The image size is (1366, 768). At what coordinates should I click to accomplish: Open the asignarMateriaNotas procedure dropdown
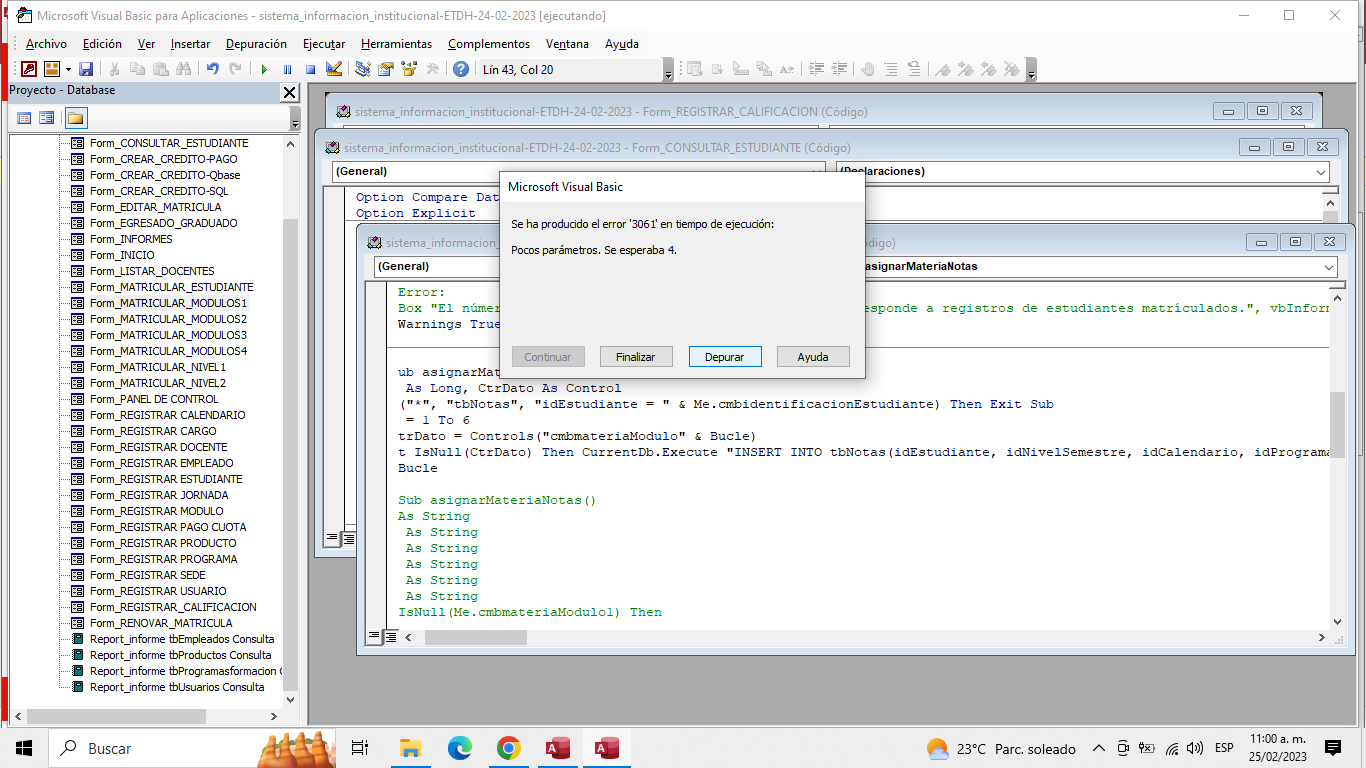pos(1329,267)
